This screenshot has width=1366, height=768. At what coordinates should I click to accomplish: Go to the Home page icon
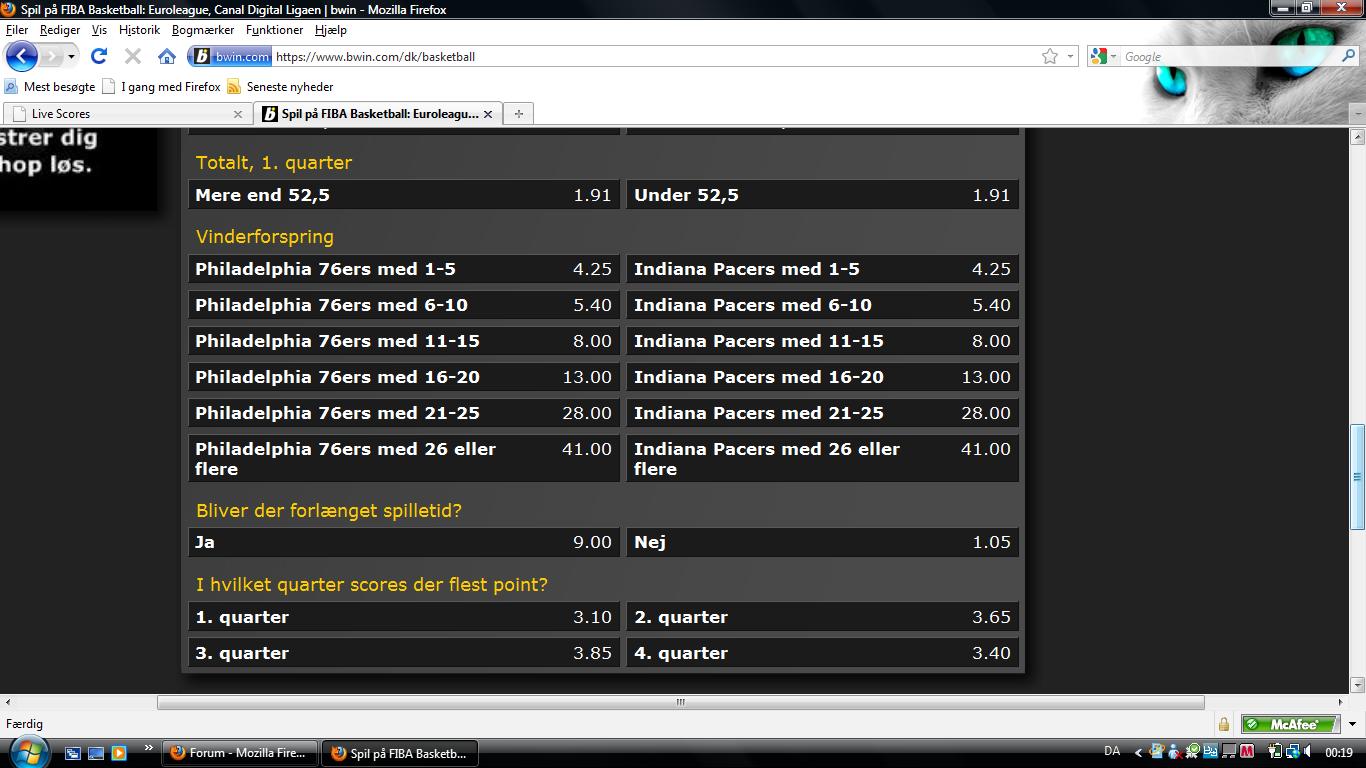(167, 56)
